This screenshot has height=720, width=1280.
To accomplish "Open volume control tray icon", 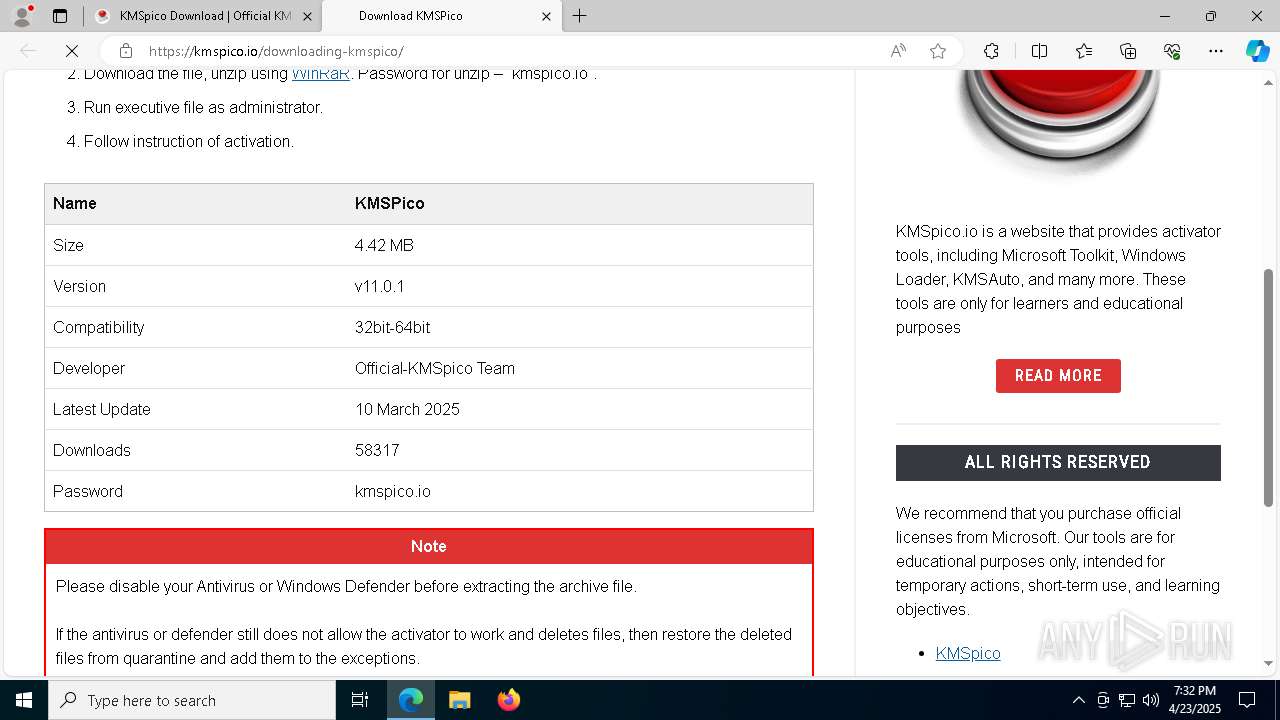I will click(x=1151, y=700).
